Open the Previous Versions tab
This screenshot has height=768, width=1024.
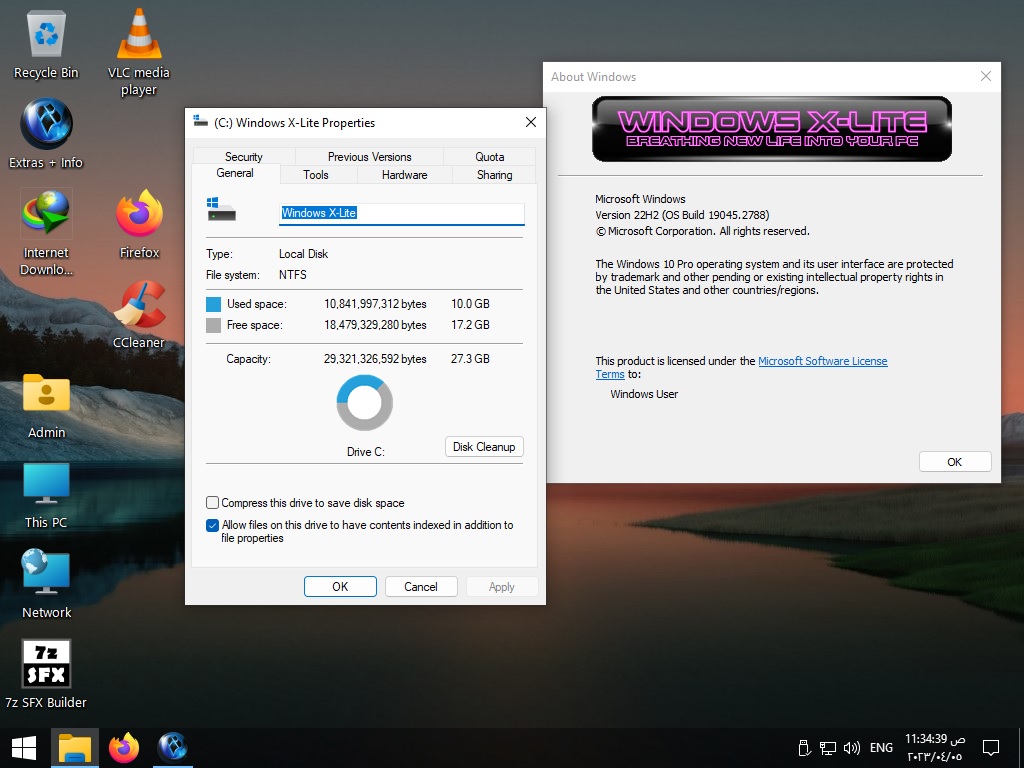(370, 157)
